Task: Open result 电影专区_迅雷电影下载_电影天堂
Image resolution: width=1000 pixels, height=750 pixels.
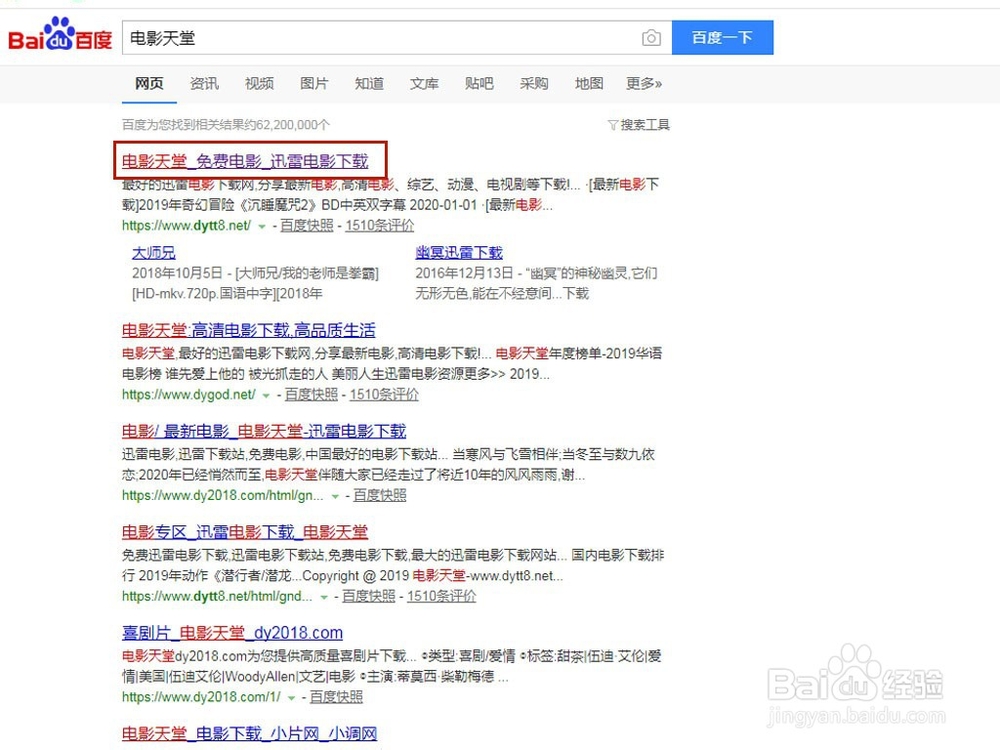Action: [245, 531]
